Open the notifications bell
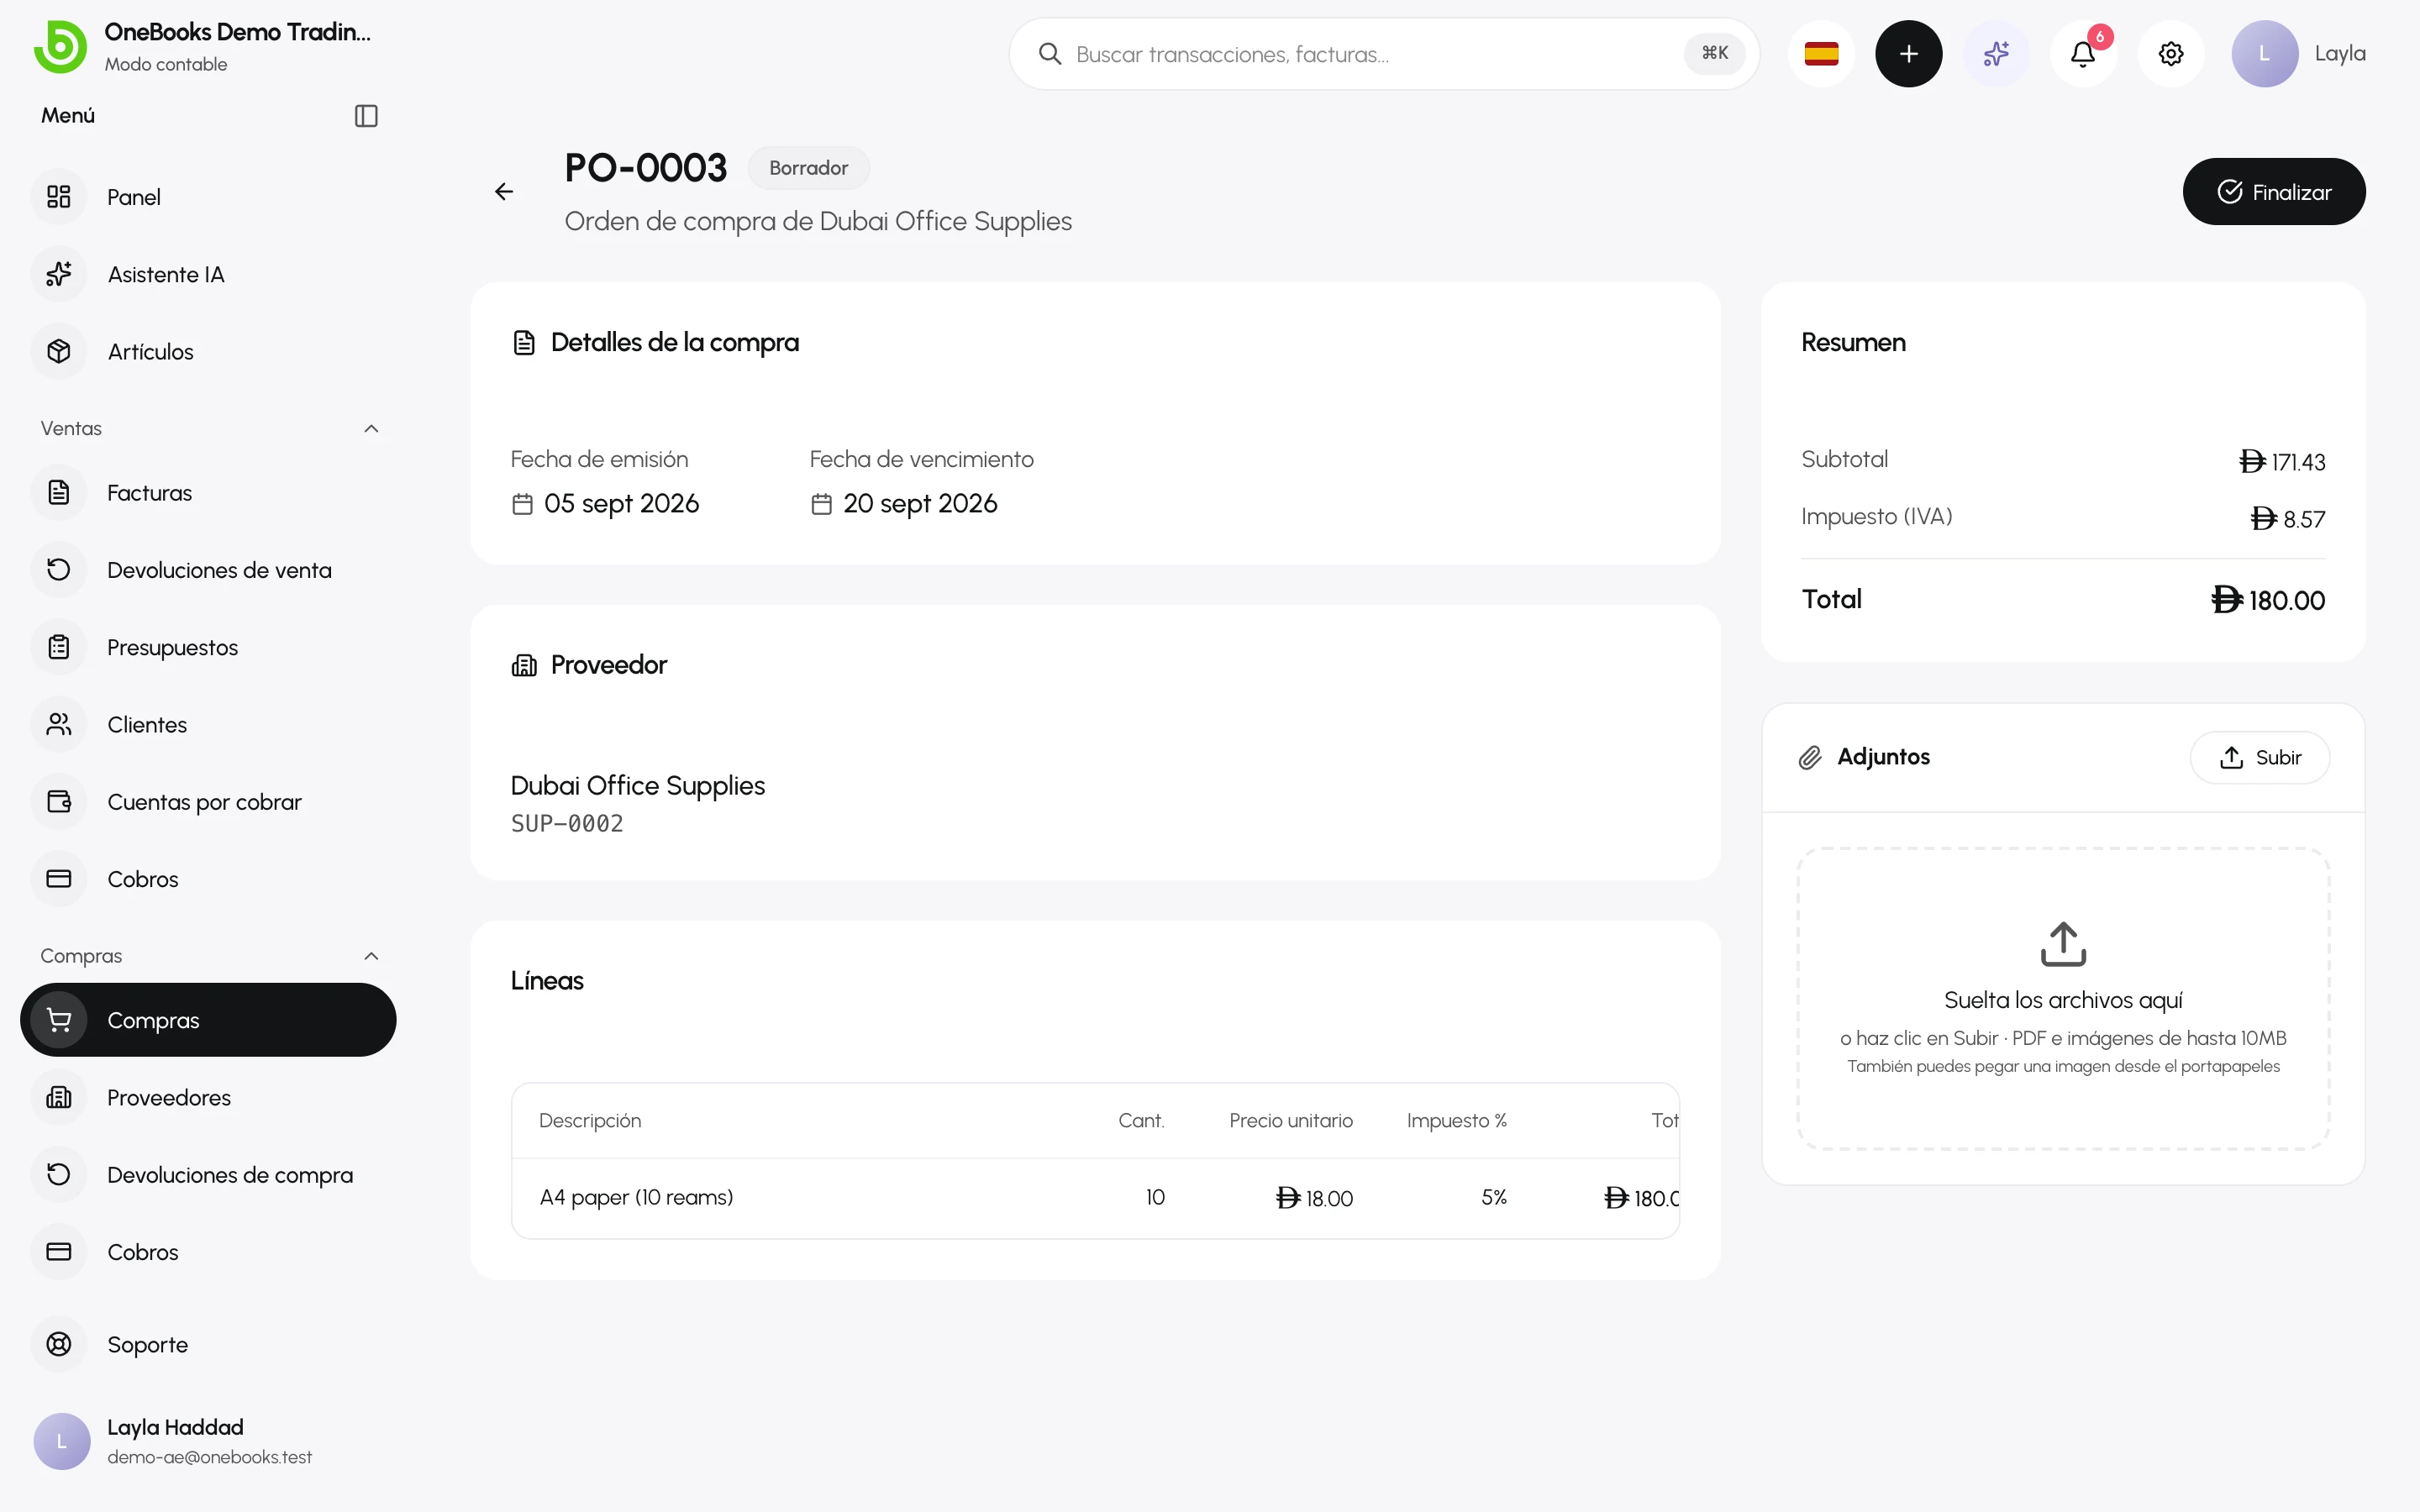The width and height of the screenshot is (2420, 1512). [2083, 53]
